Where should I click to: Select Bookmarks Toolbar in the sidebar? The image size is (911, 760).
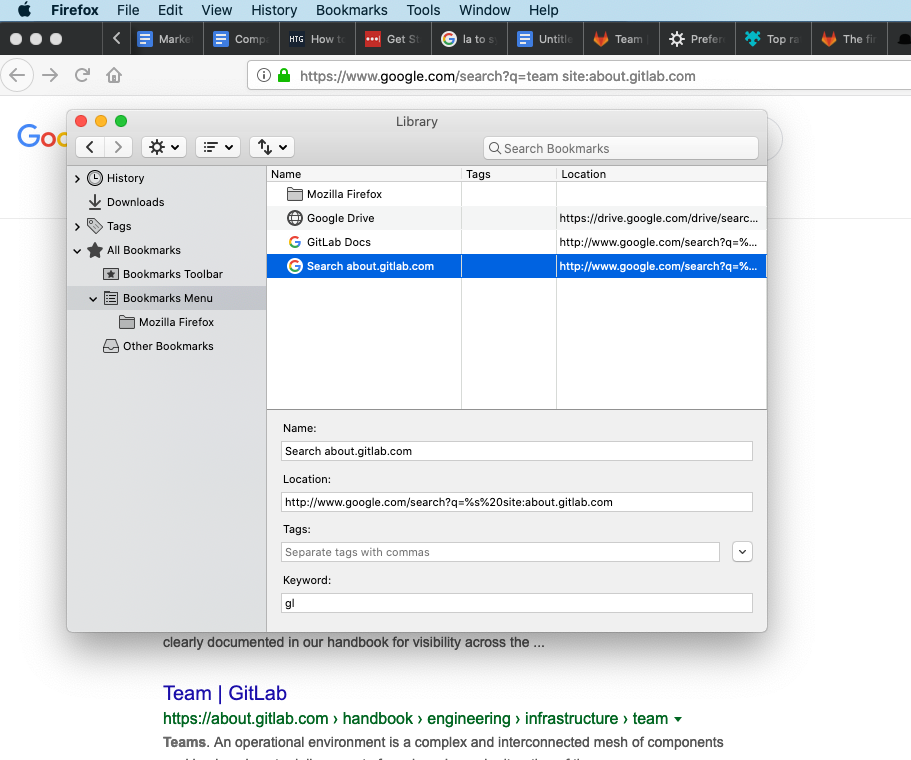click(x=173, y=274)
